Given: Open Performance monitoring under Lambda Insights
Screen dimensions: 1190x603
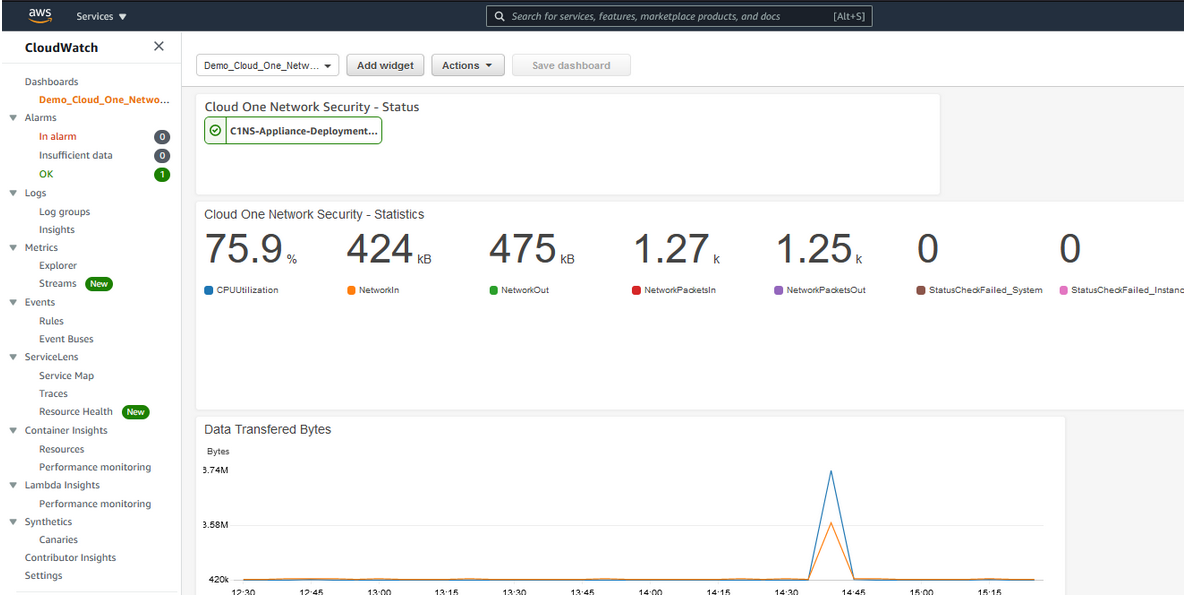Looking at the screenshot, I should click(95, 504).
